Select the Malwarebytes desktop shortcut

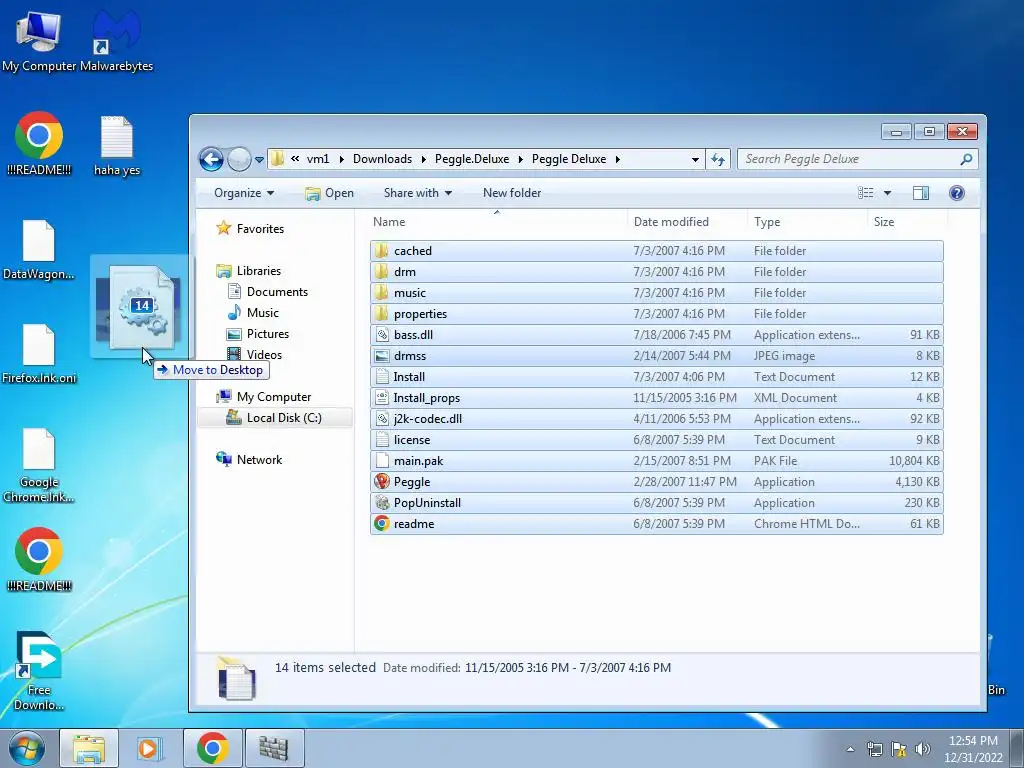pos(116,40)
